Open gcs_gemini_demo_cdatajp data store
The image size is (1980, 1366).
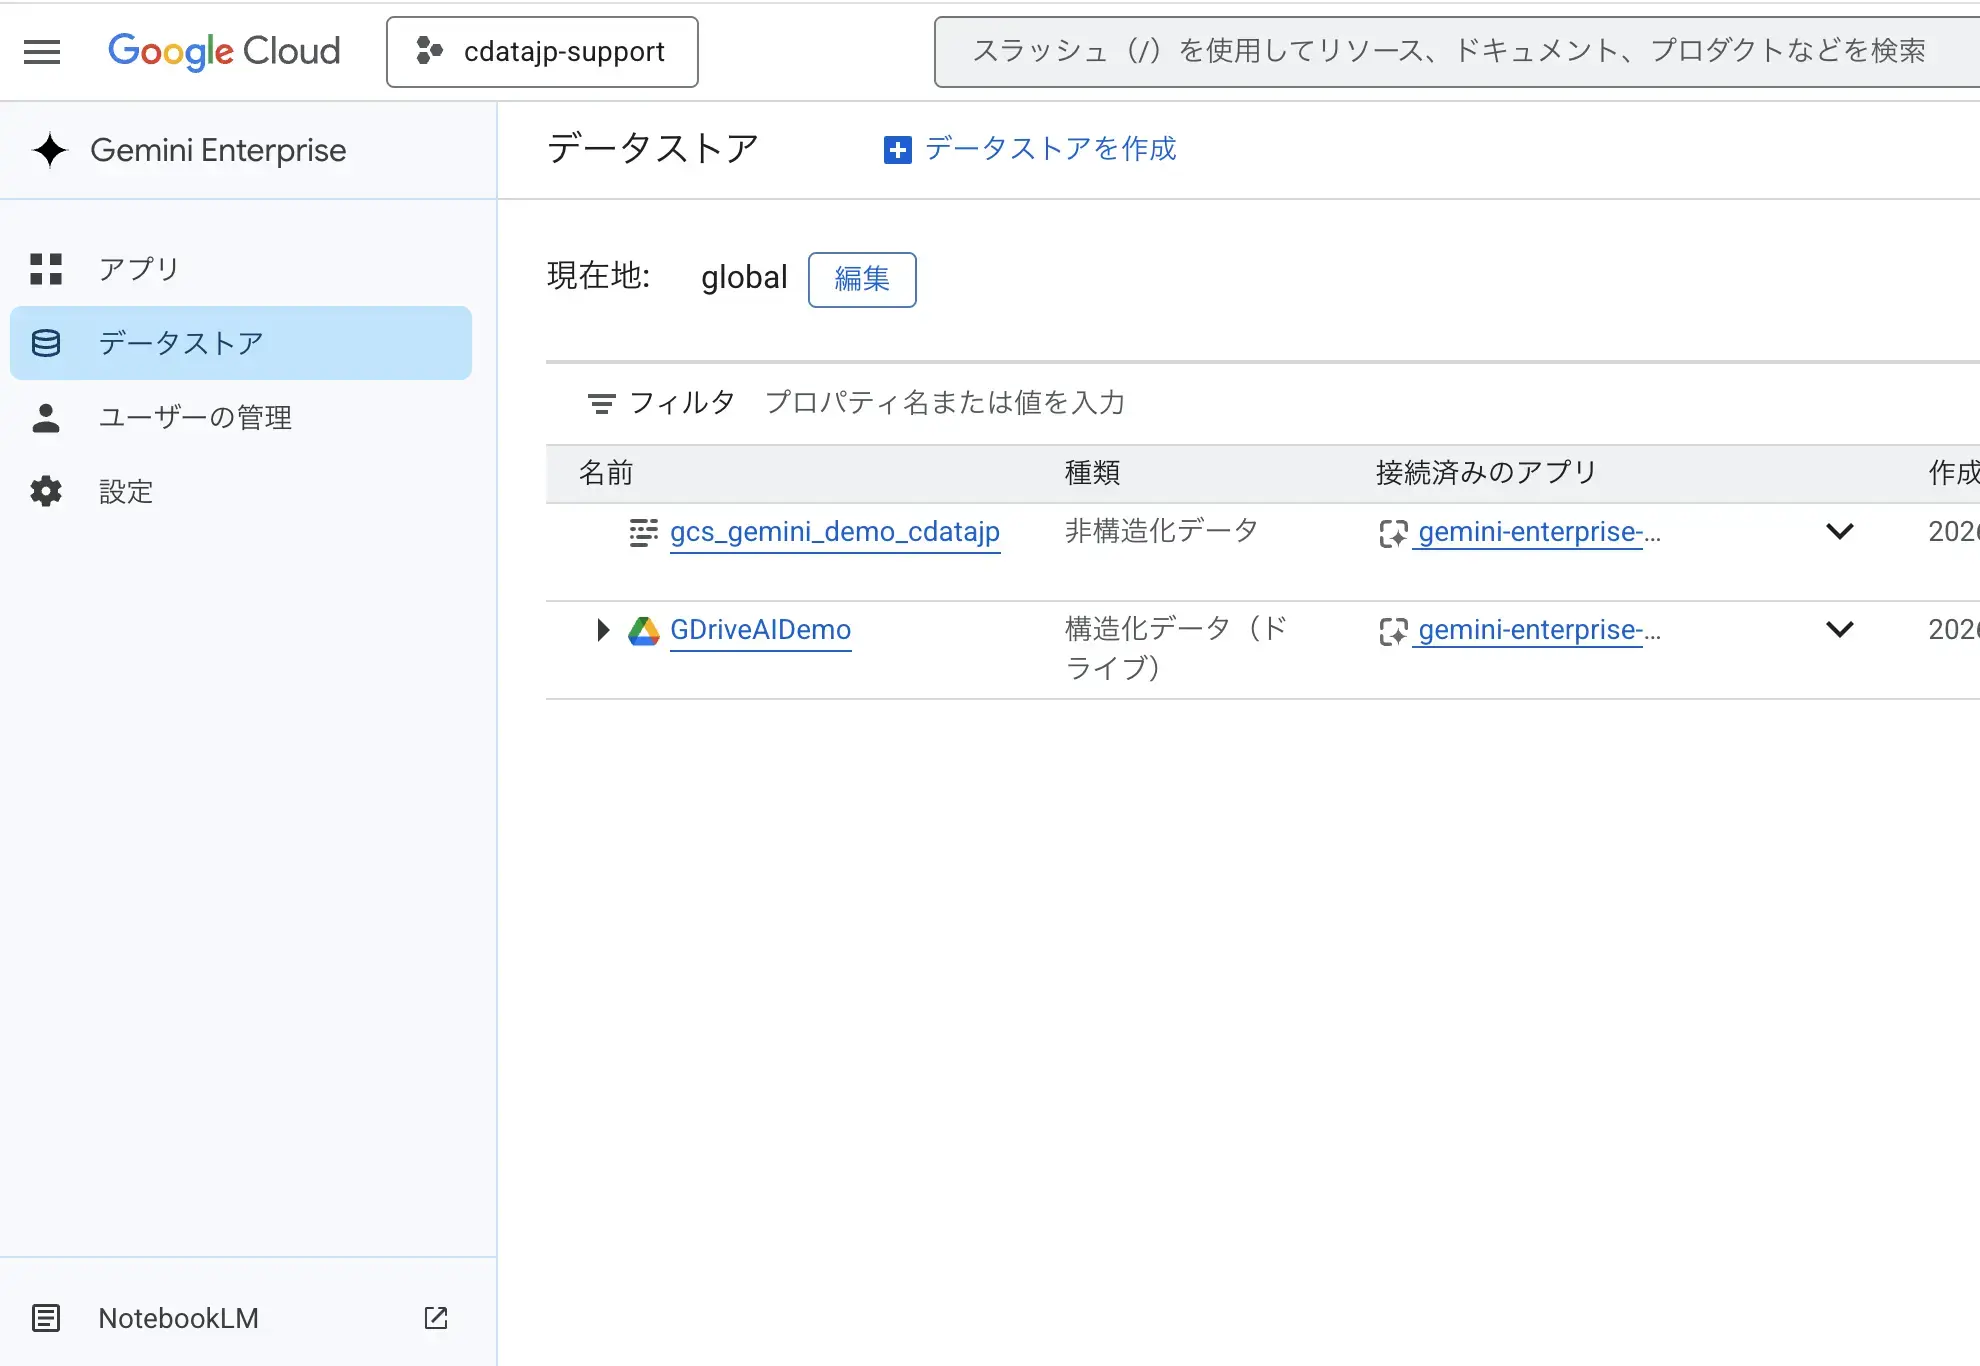(835, 532)
